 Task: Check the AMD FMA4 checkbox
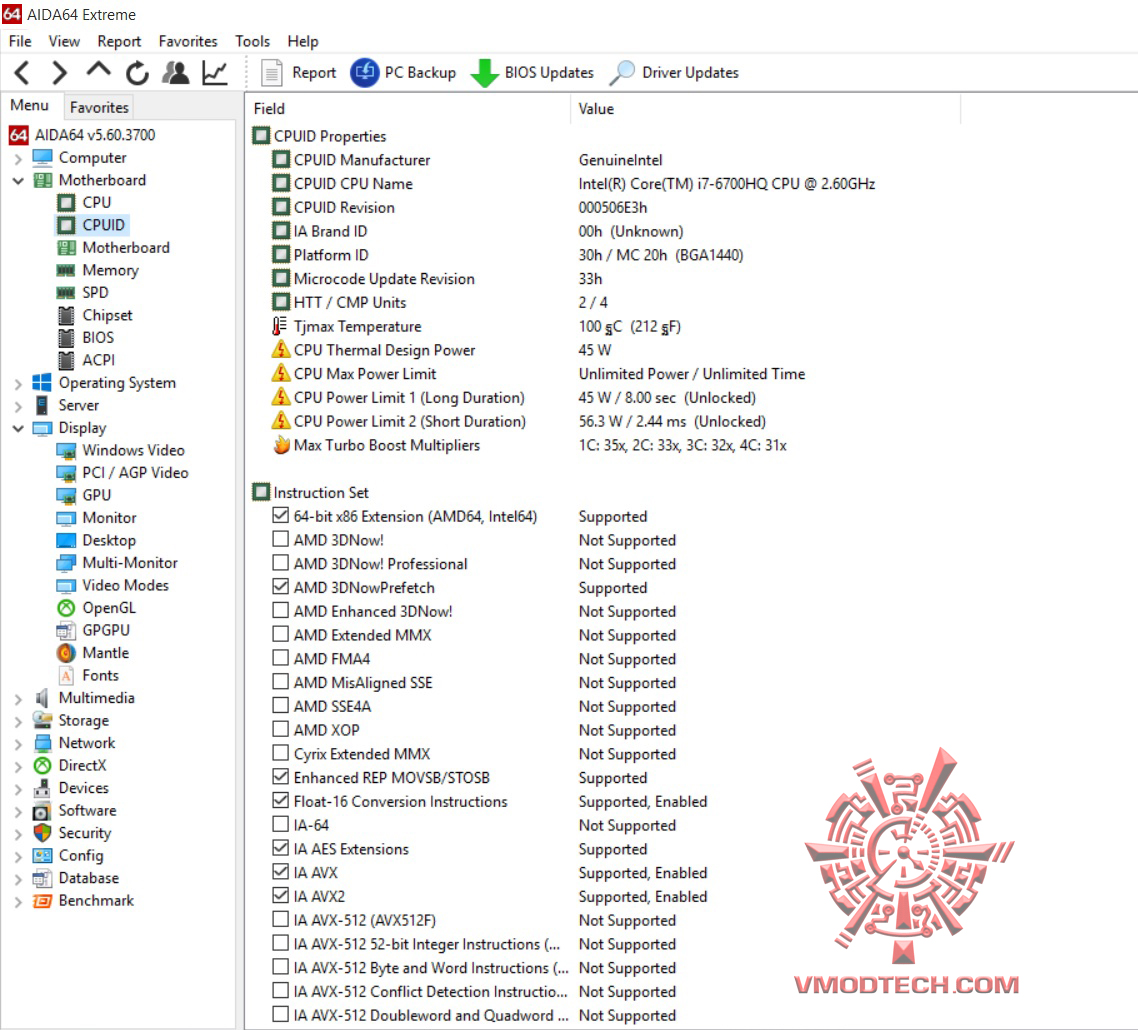280,659
